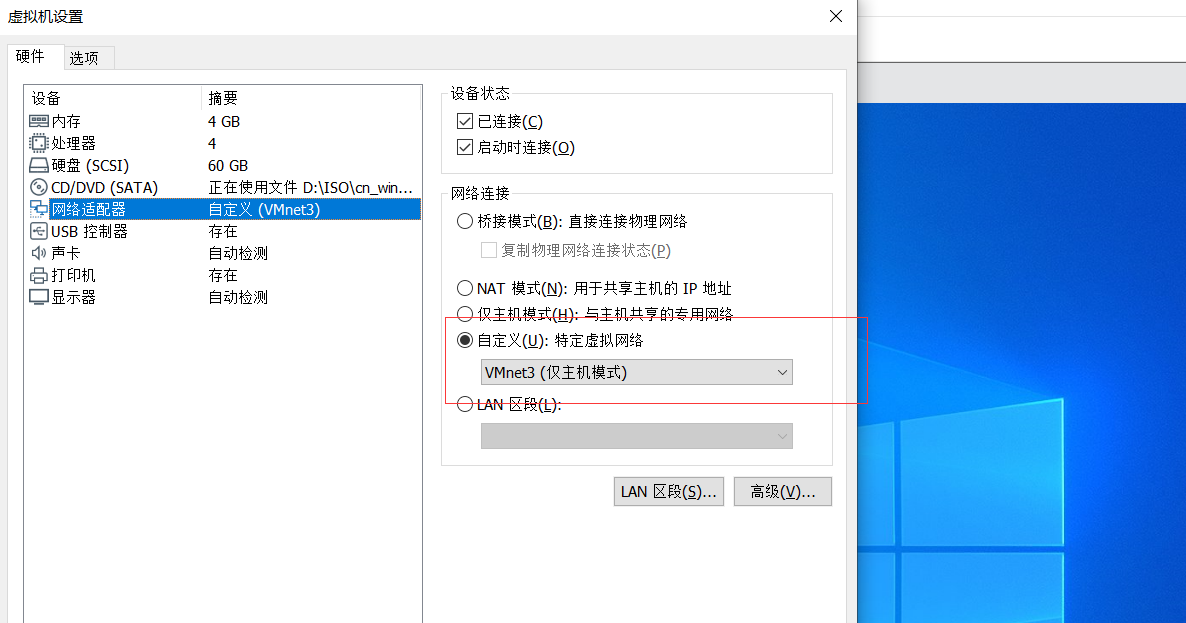Image resolution: width=1186 pixels, height=623 pixels.
Task: Toggle the 已连接(C) checkbox
Action: [465, 121]
